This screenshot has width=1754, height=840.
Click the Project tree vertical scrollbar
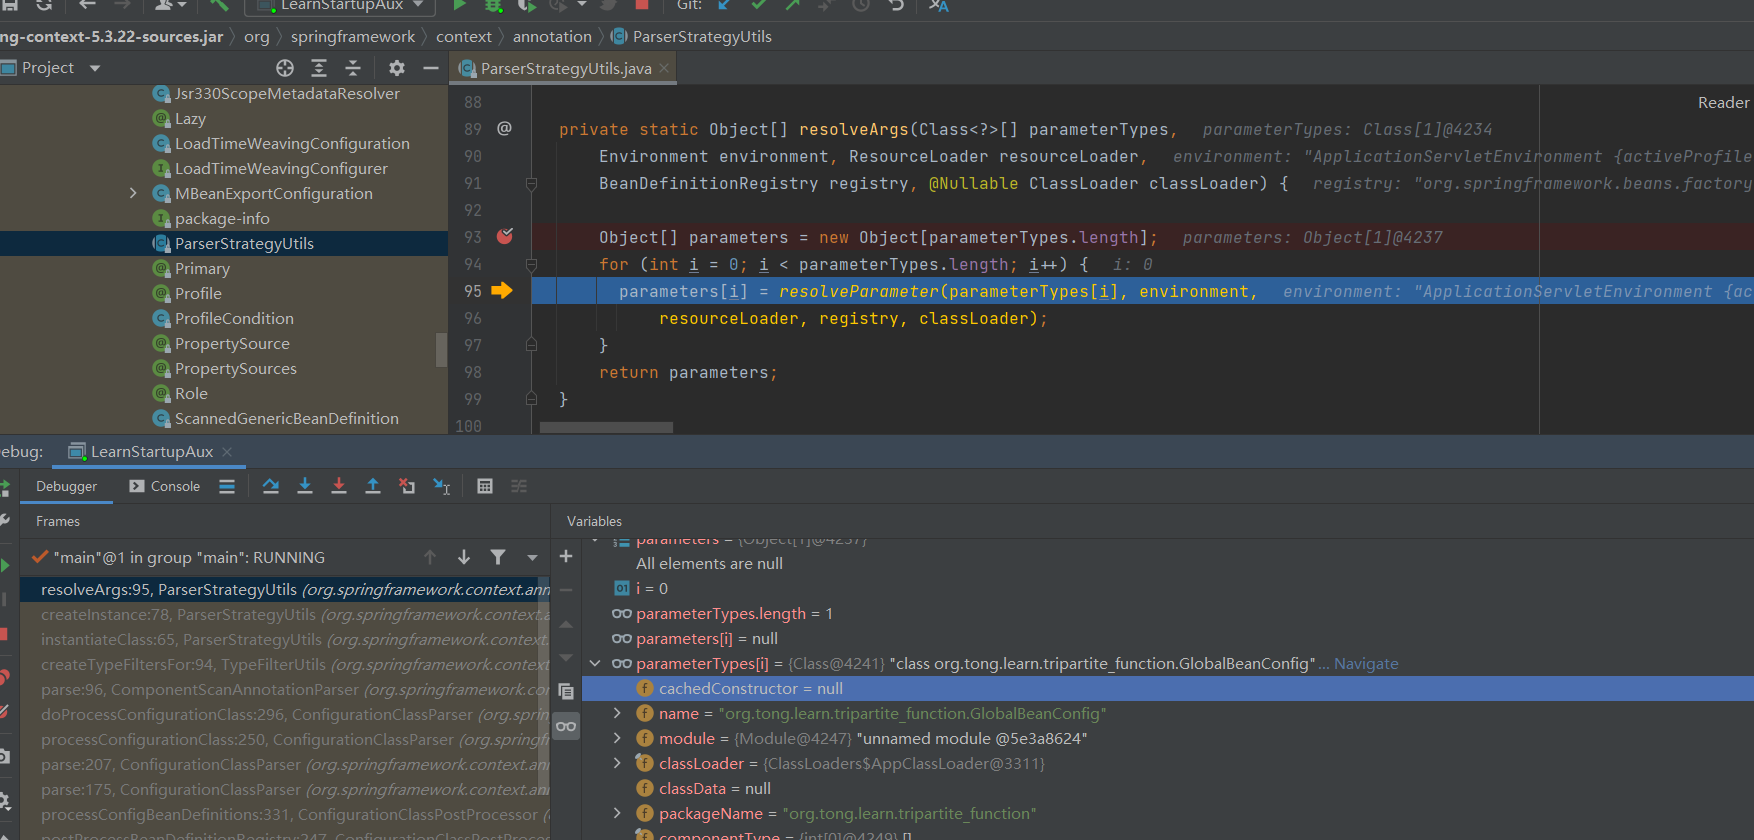(441, 350)
